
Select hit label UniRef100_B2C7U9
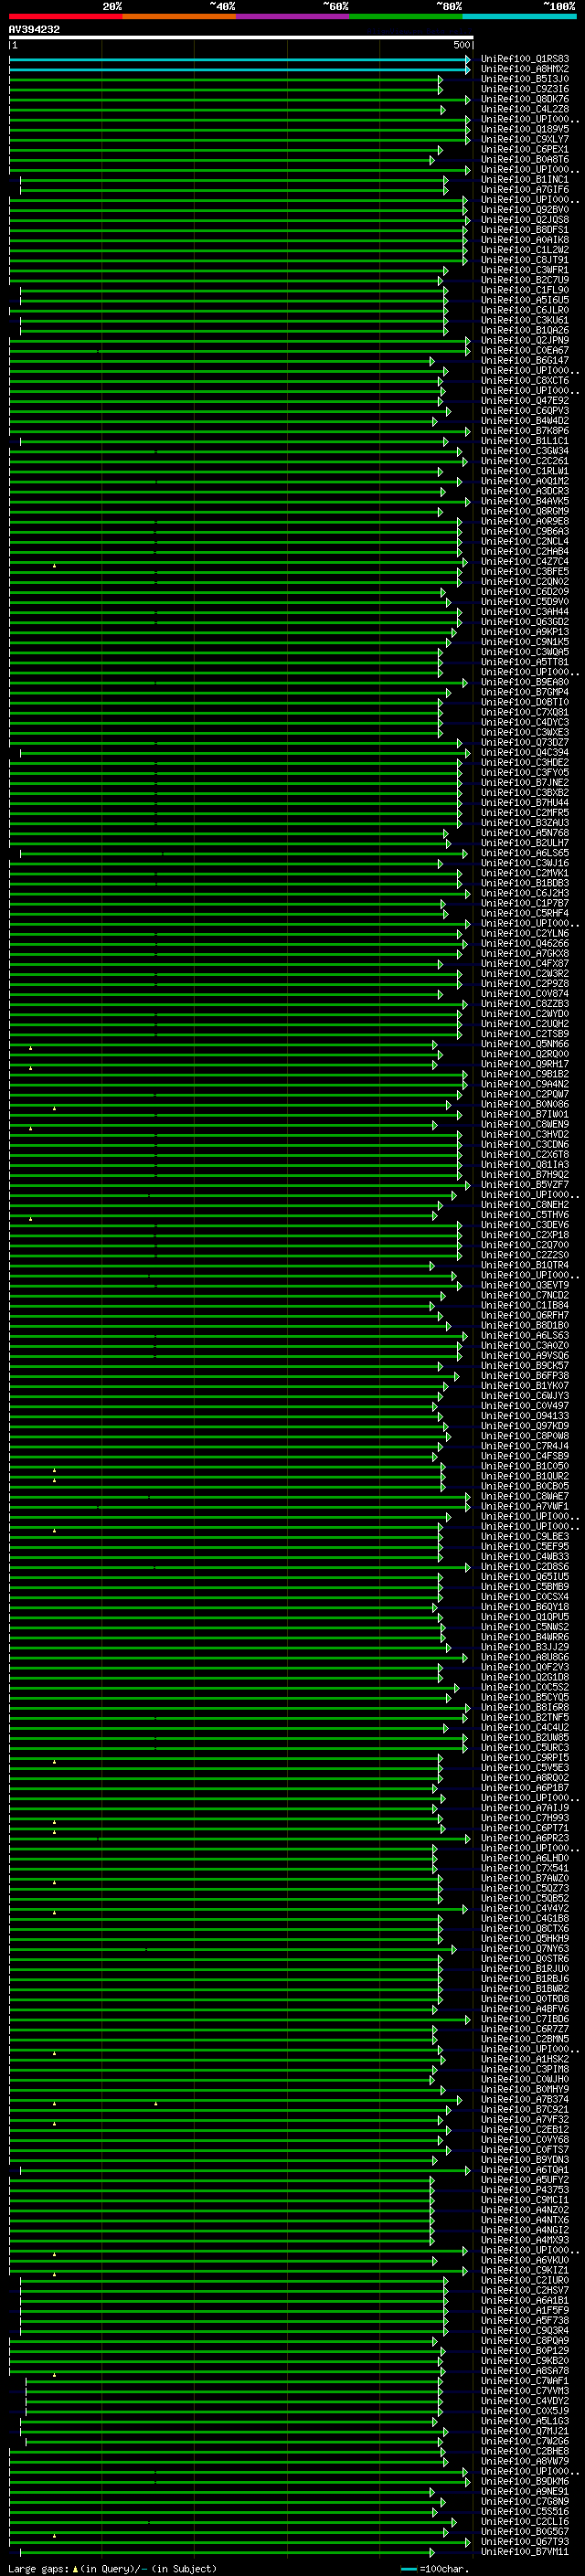coord(525,280)
